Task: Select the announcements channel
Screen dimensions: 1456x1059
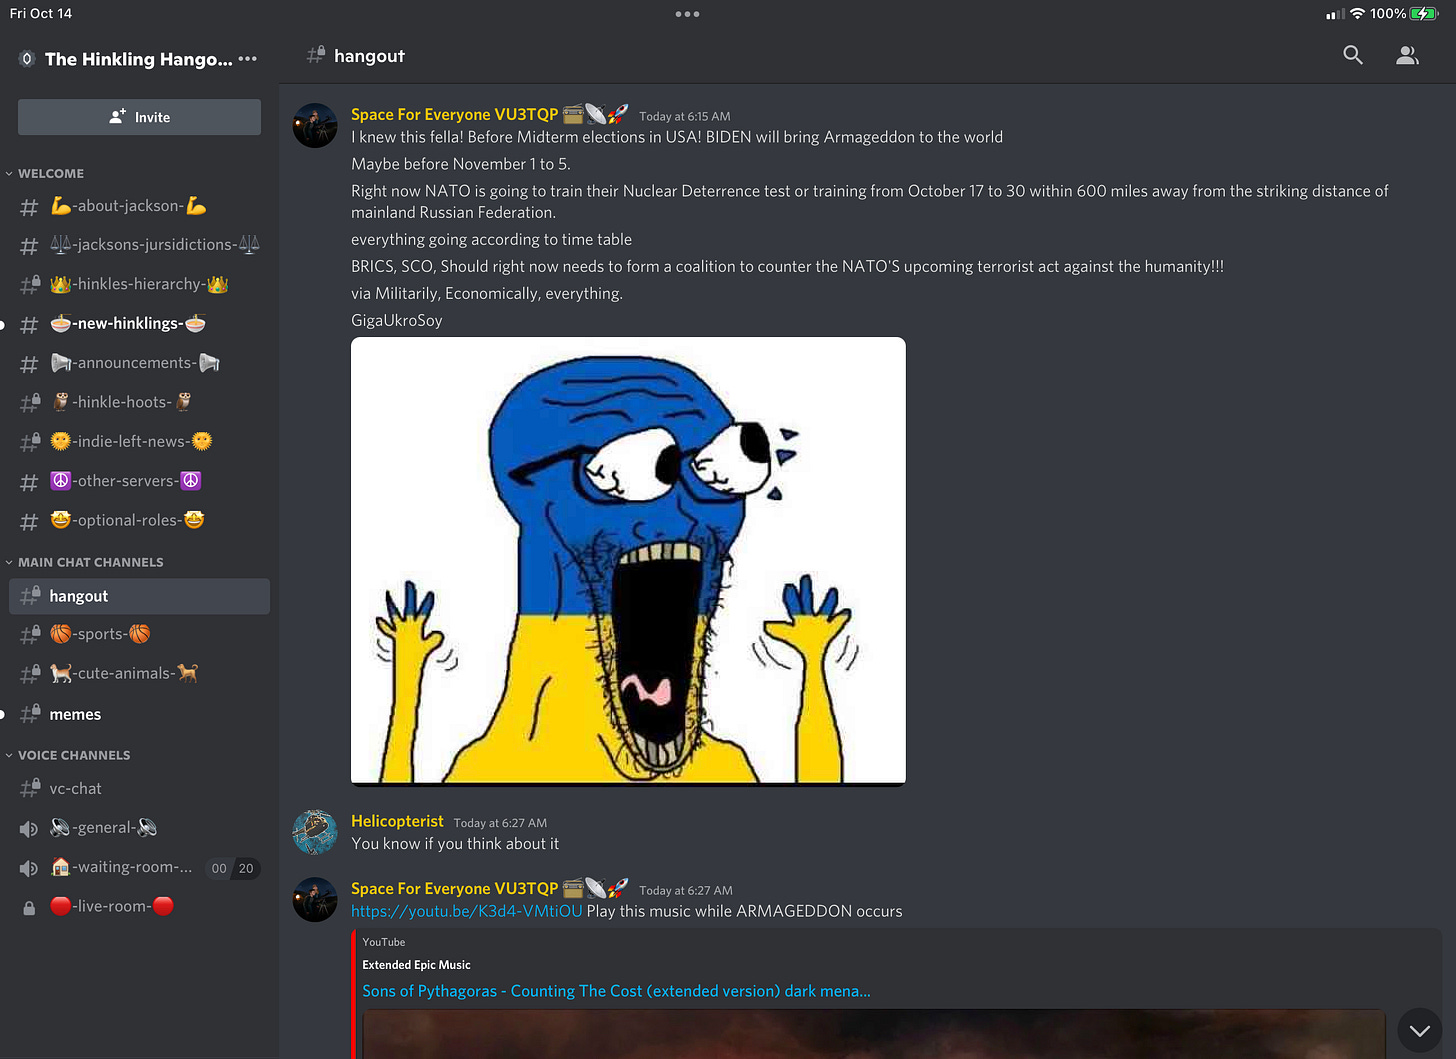Action: (135, 363)
